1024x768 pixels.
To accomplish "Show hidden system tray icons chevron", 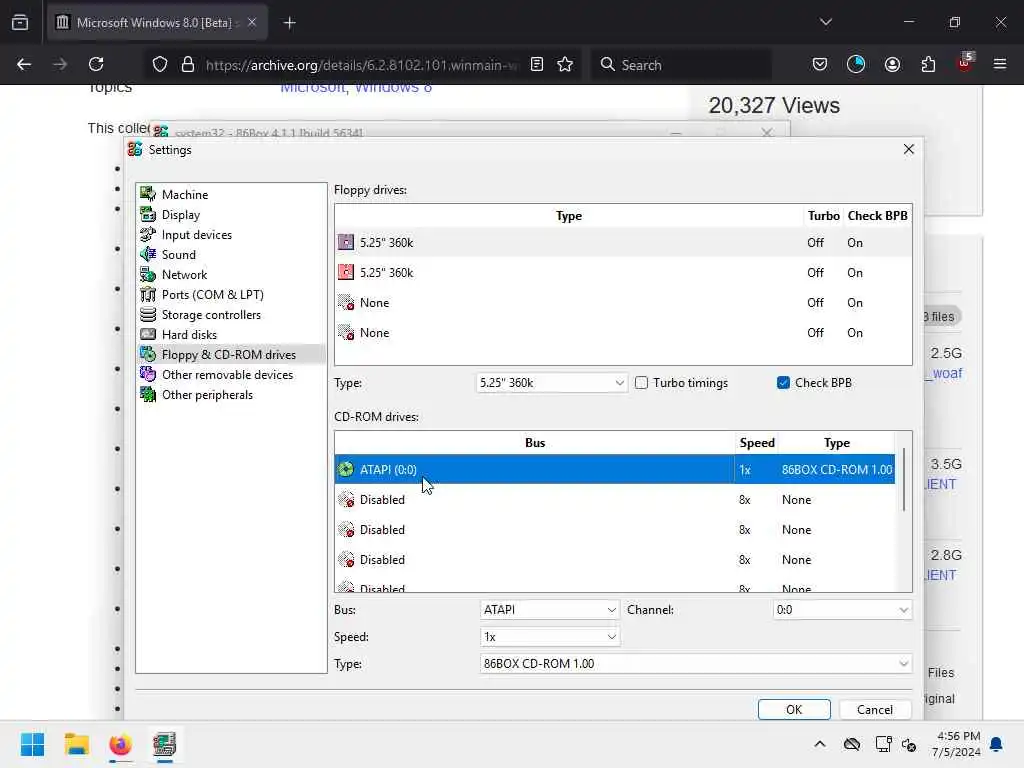I will [820, 744].
